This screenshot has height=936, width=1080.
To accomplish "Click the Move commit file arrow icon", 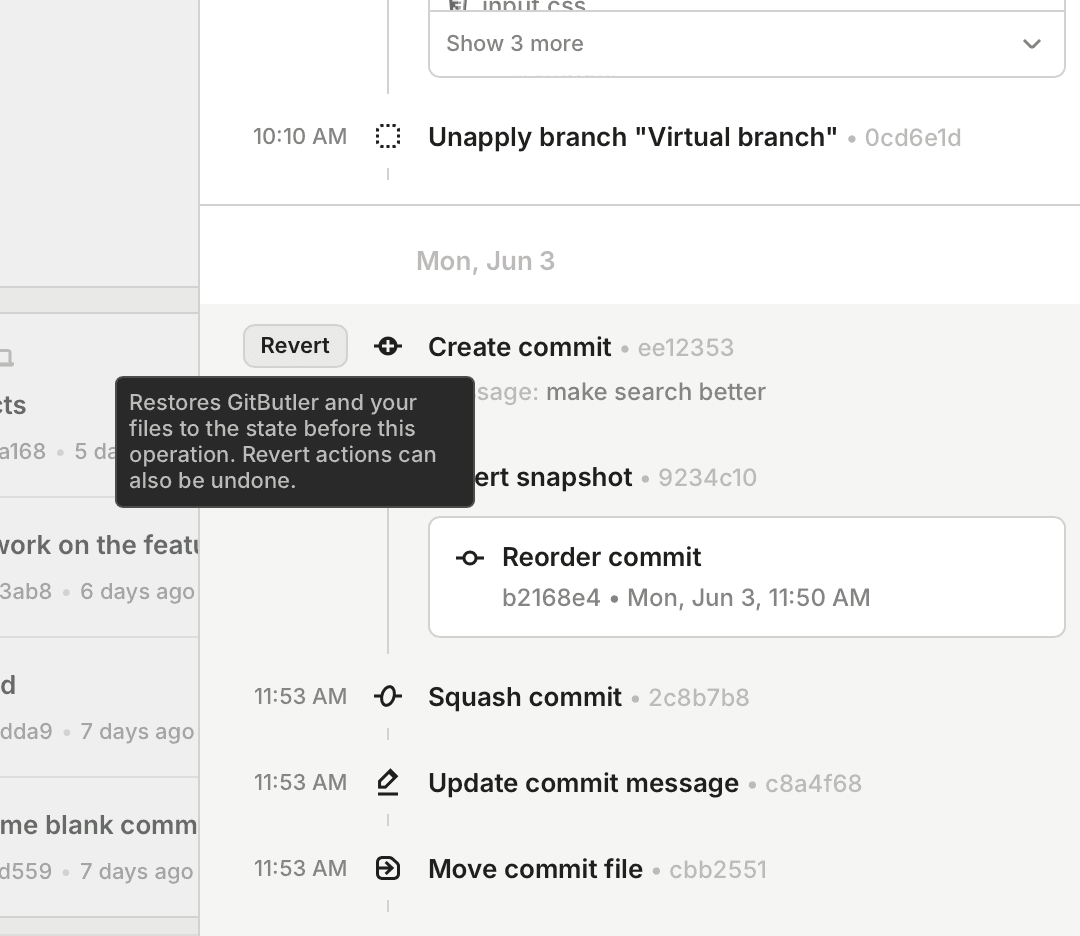I will pyautogui.click(x=388, y=869).
